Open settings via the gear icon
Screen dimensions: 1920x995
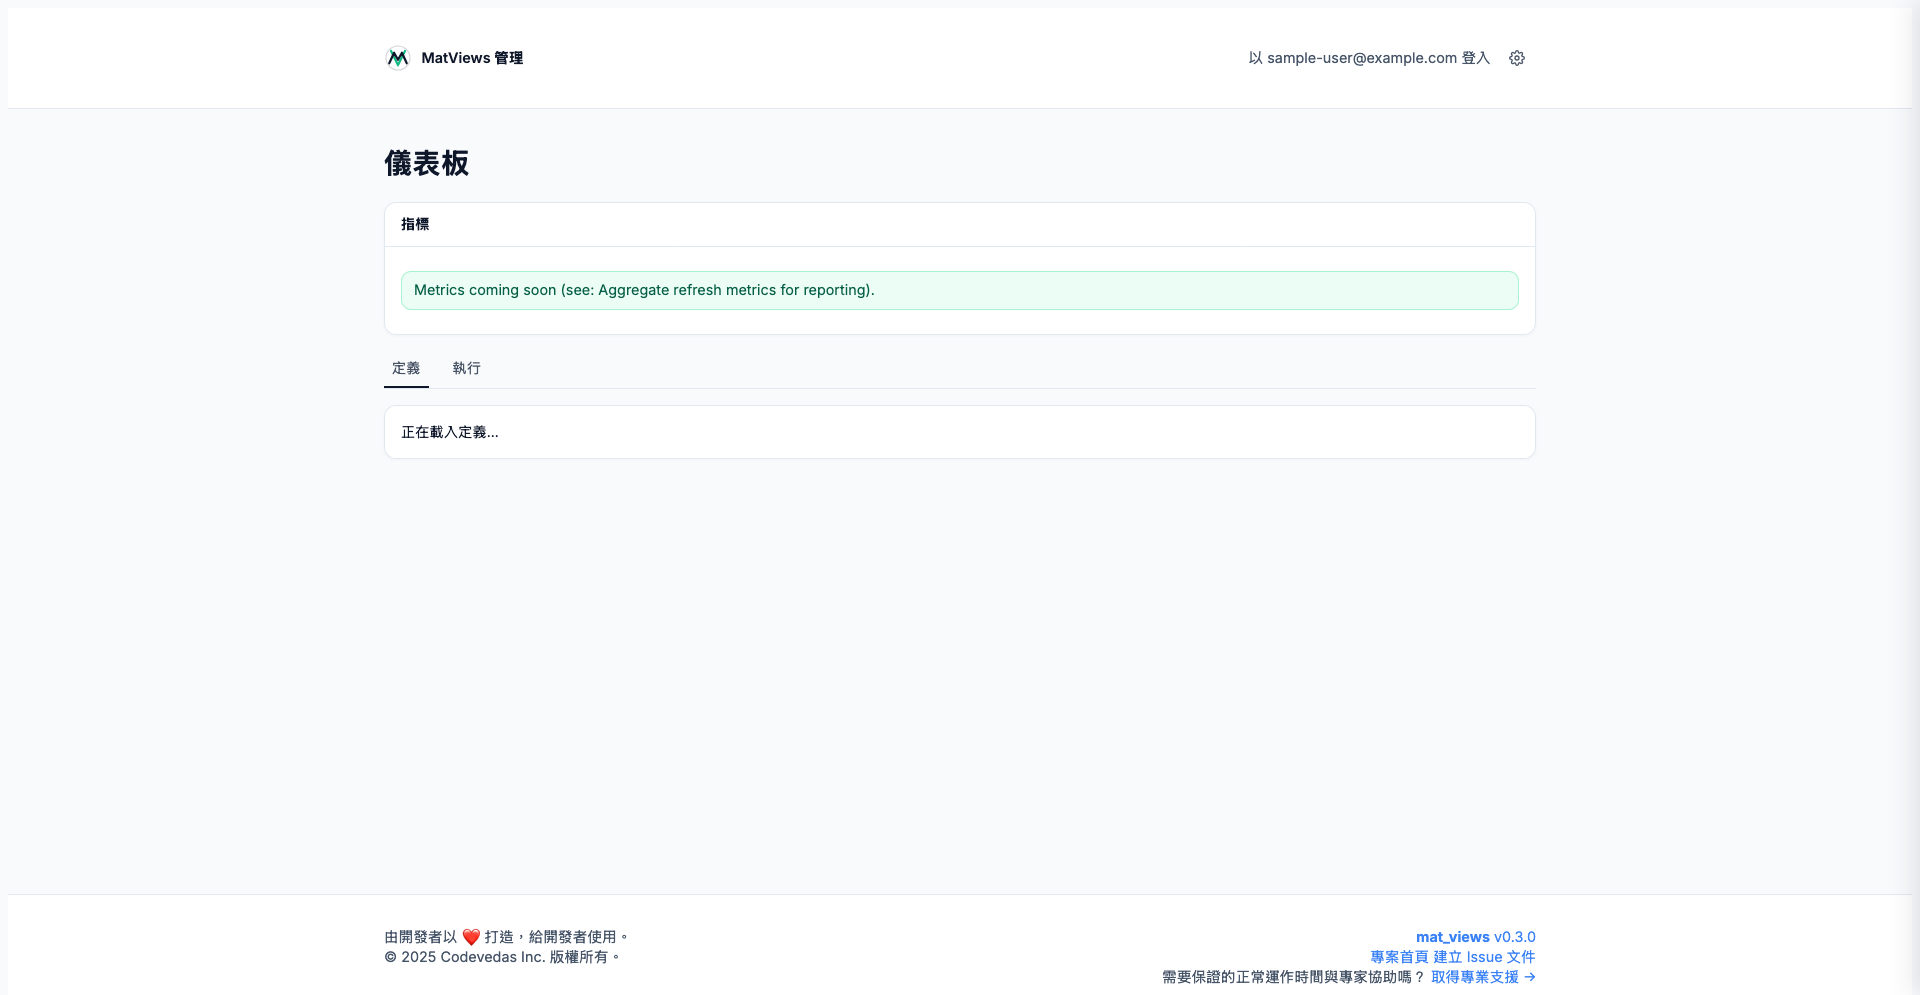[1516, 58]
